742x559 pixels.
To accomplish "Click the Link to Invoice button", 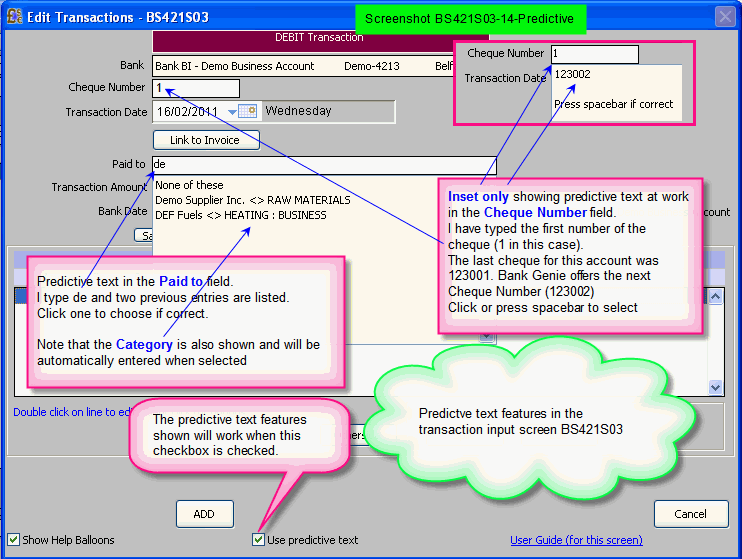I will (x=206, y=140).
